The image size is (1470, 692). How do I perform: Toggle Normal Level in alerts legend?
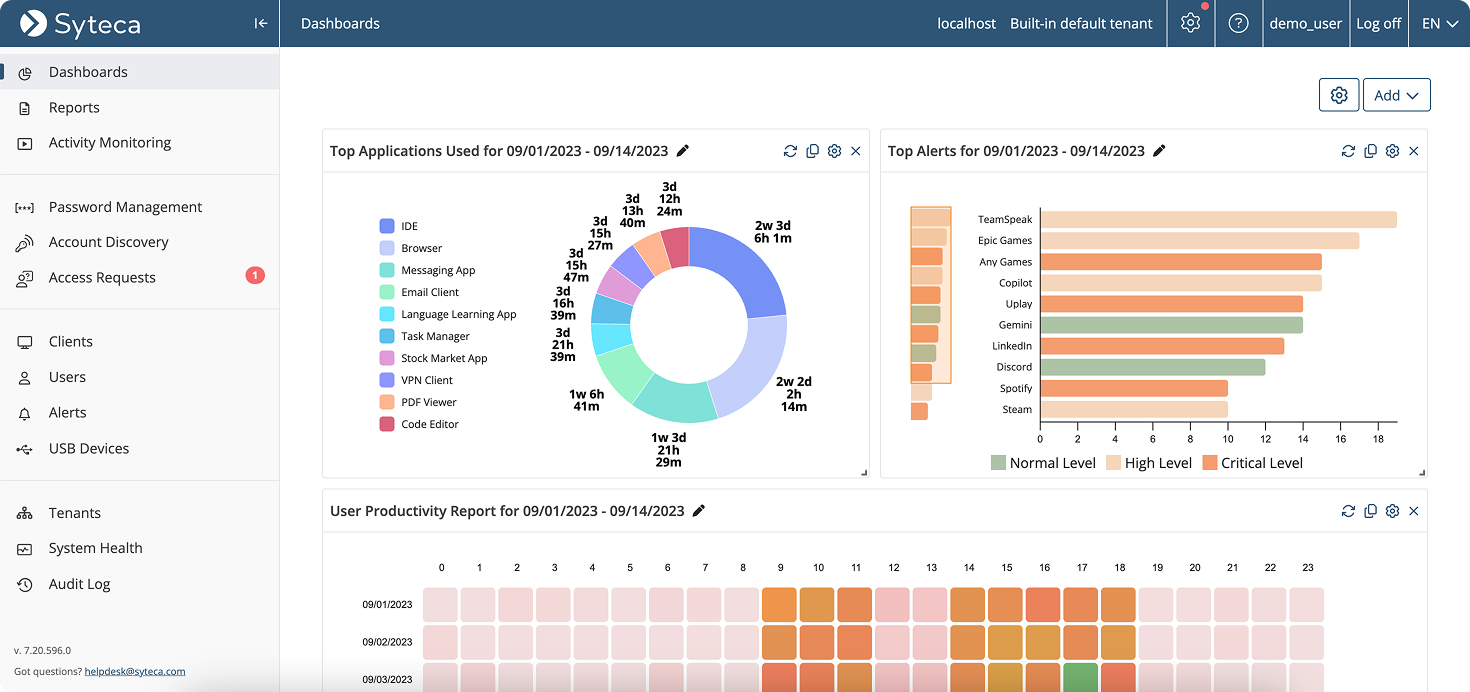(1042, 463)
